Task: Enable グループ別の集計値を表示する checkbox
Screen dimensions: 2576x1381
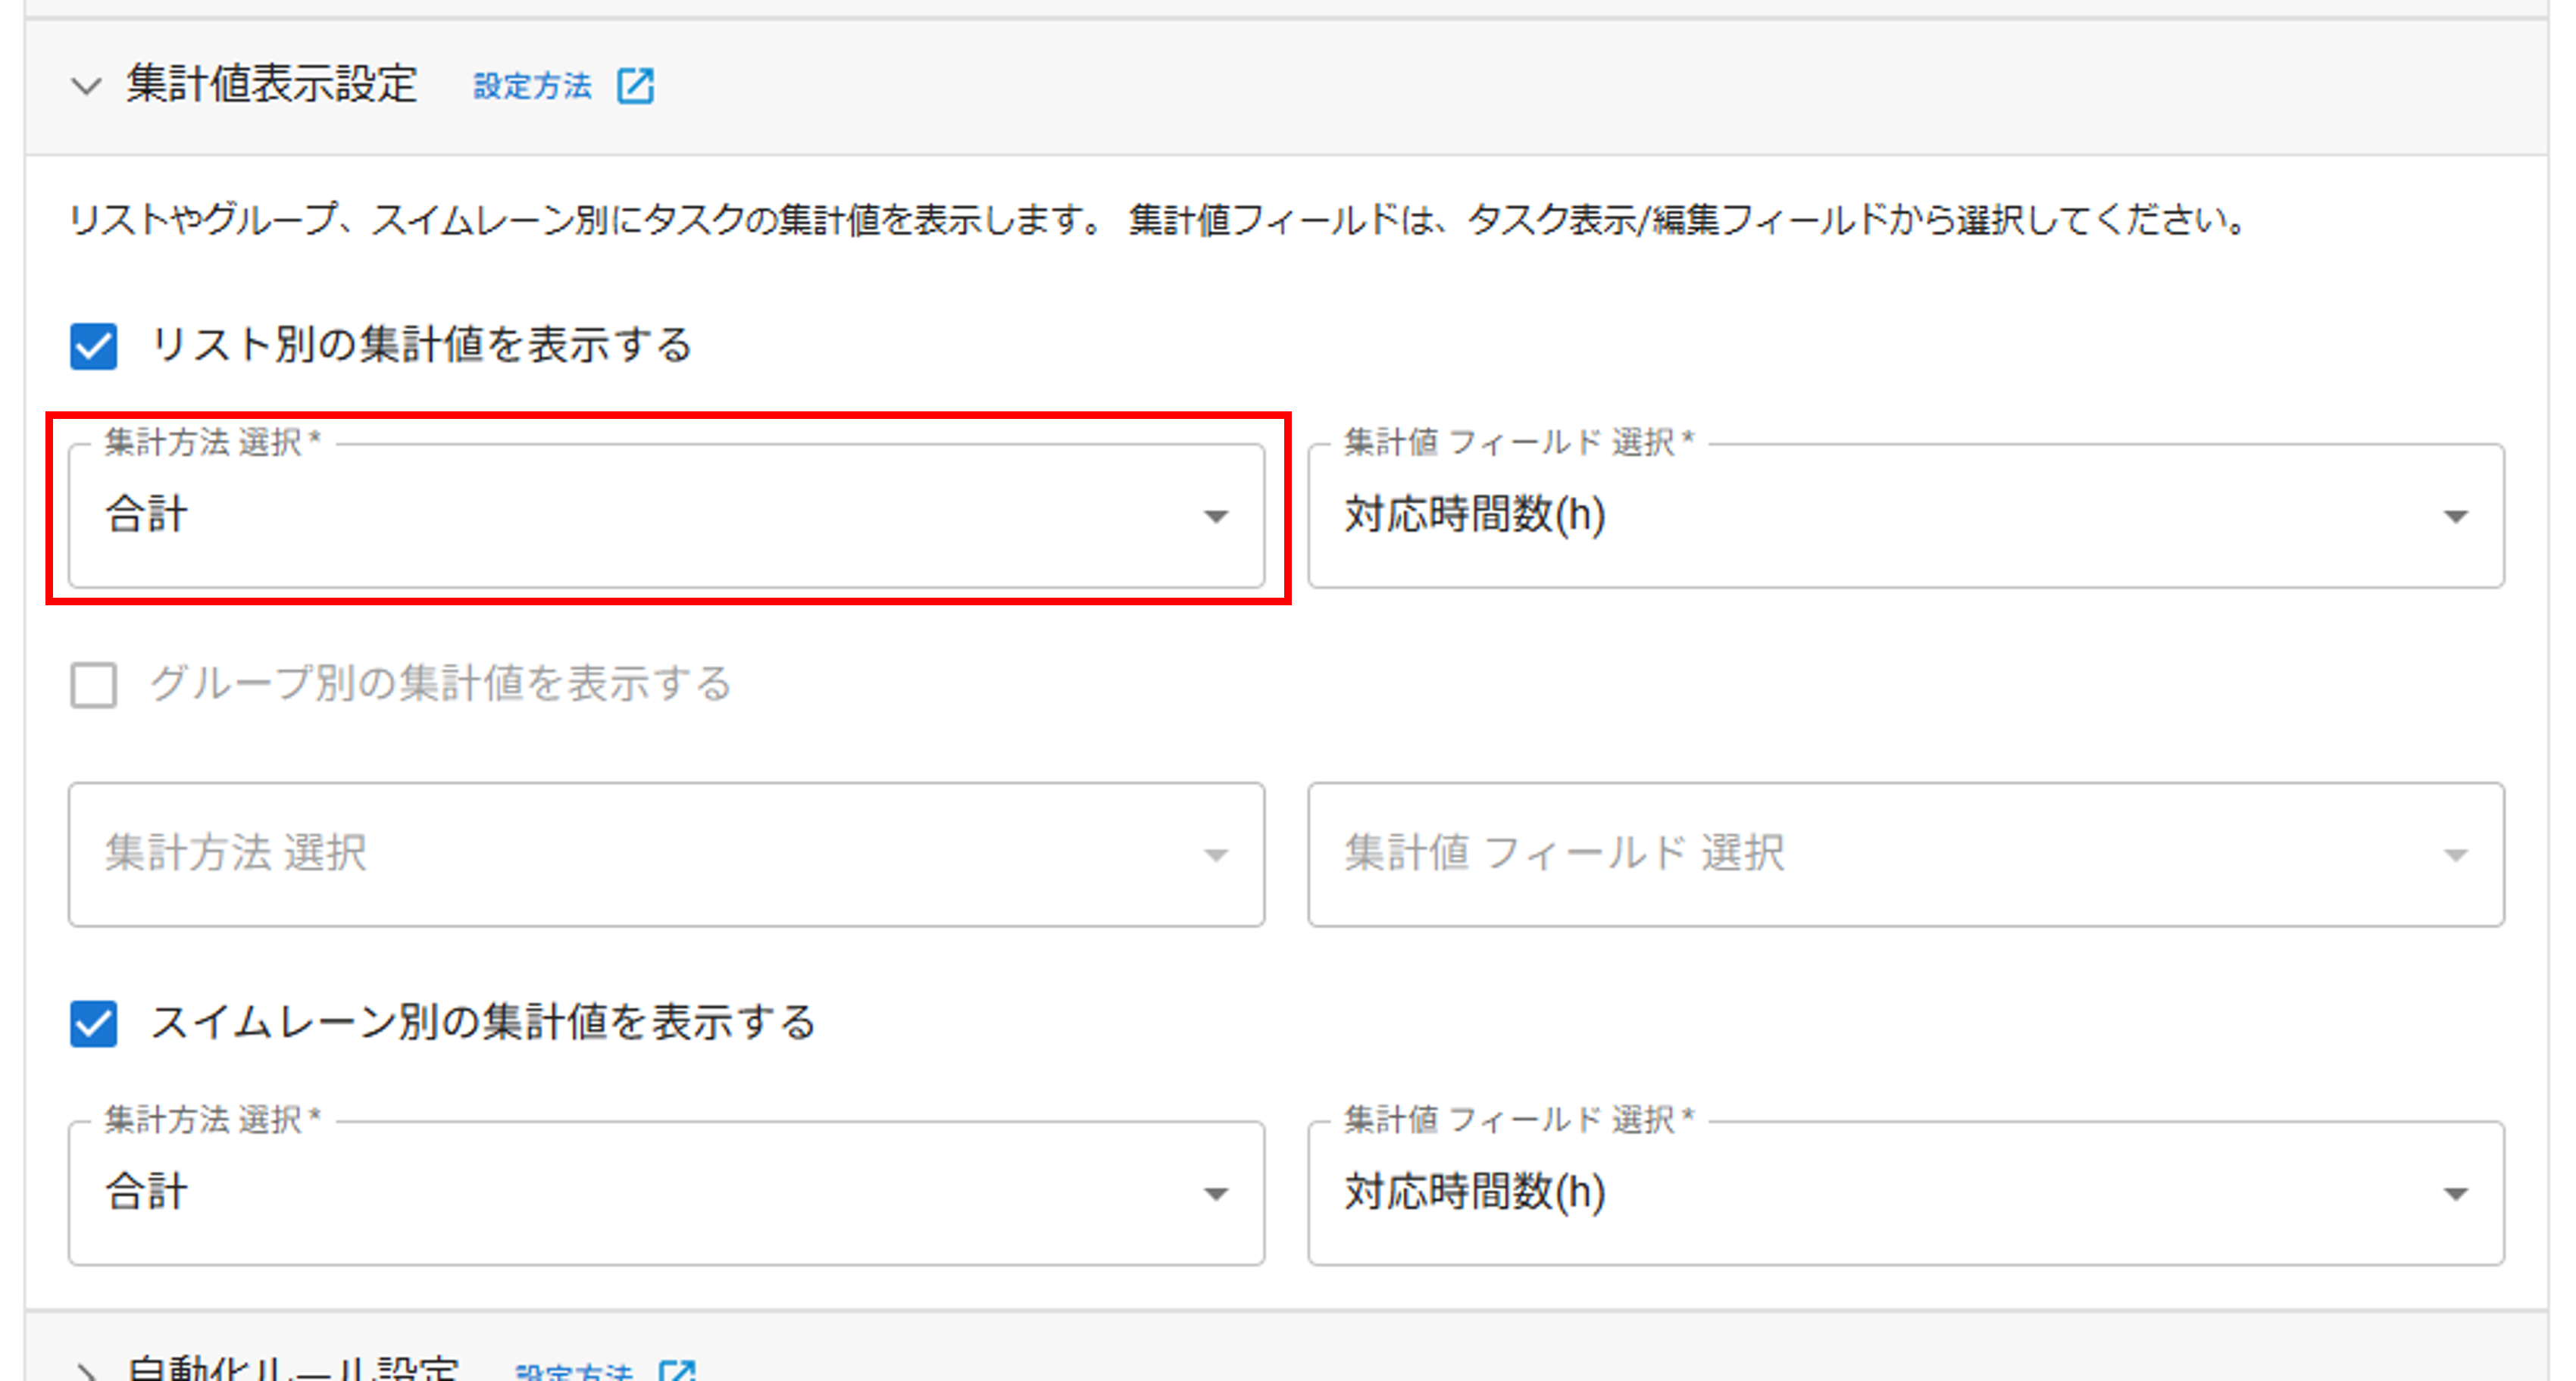Action: click(93, 685)
